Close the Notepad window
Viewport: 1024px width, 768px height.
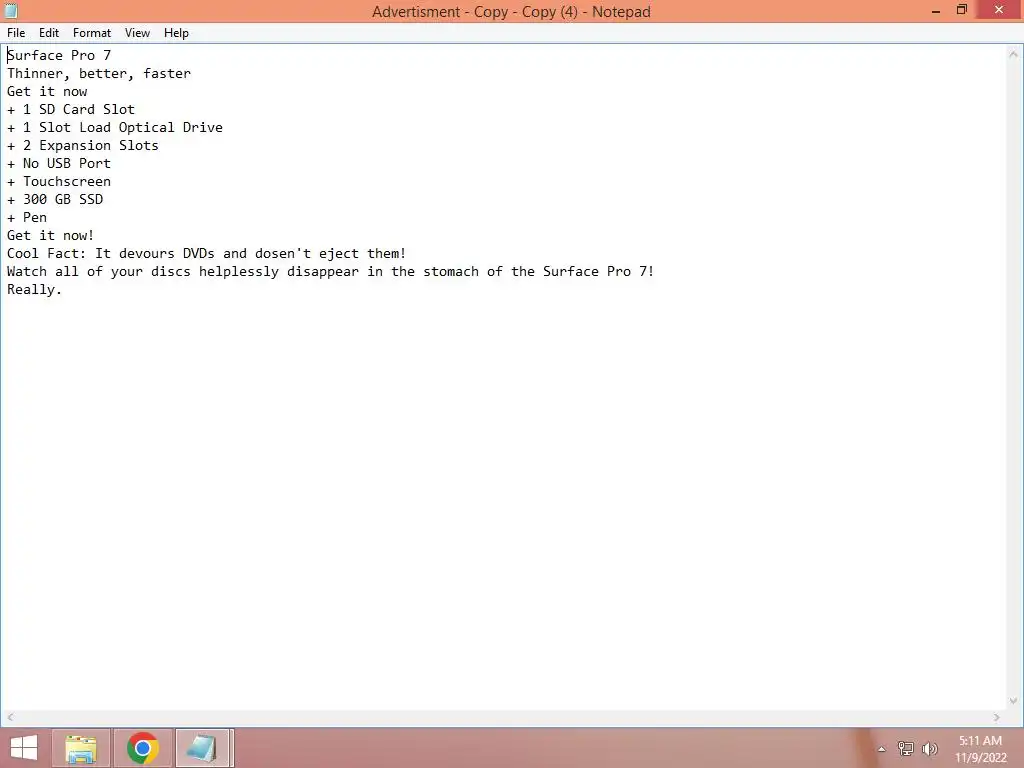click(999, 10)
